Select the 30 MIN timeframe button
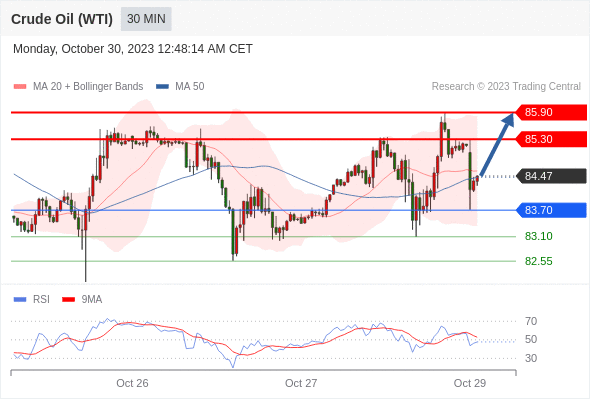 [x=146, y=19]
